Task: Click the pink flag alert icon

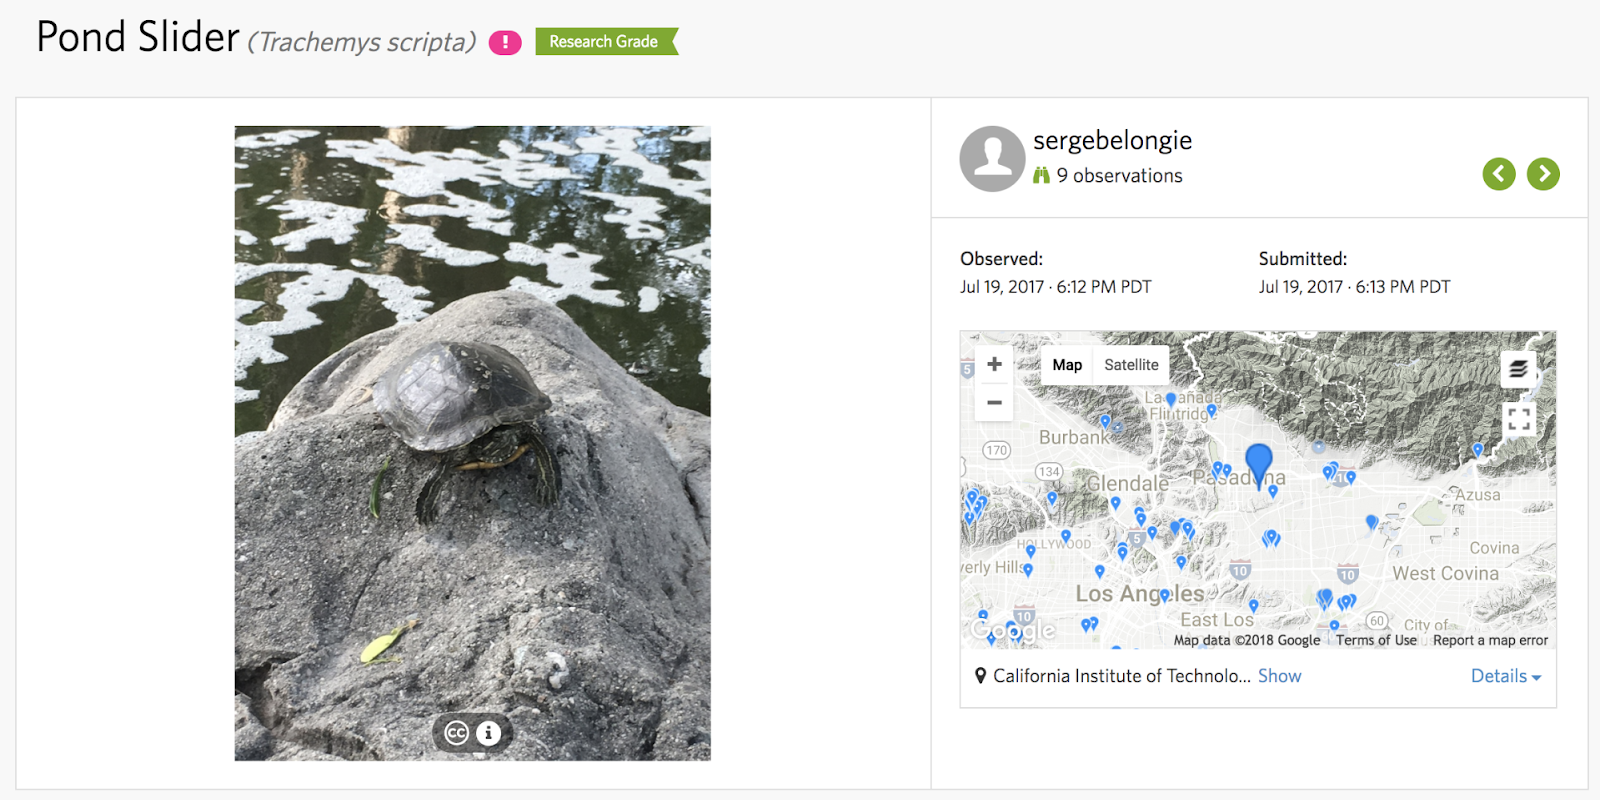Action: [505, 42]
